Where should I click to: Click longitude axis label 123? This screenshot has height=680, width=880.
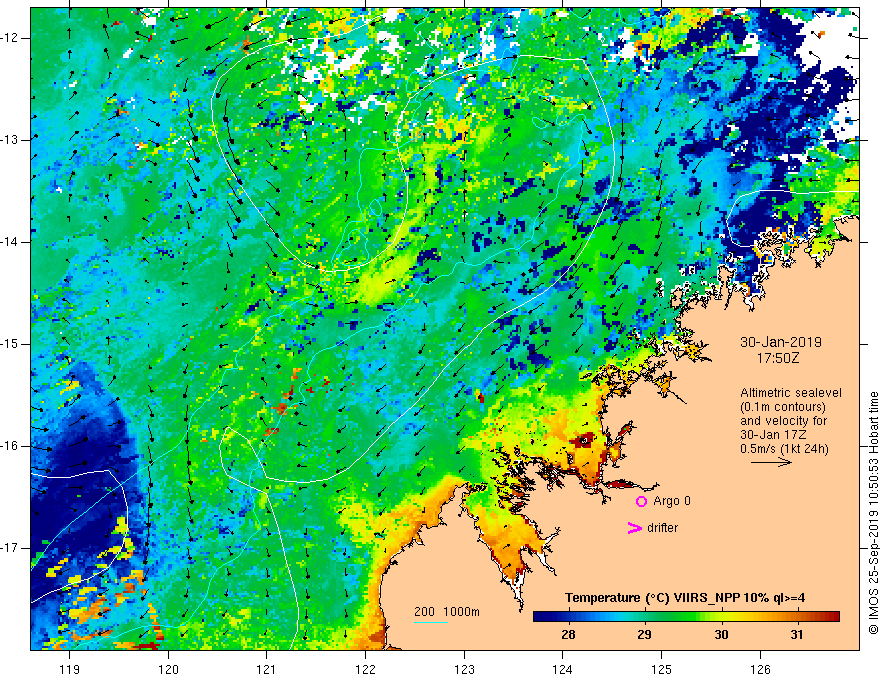click(464, 669)
